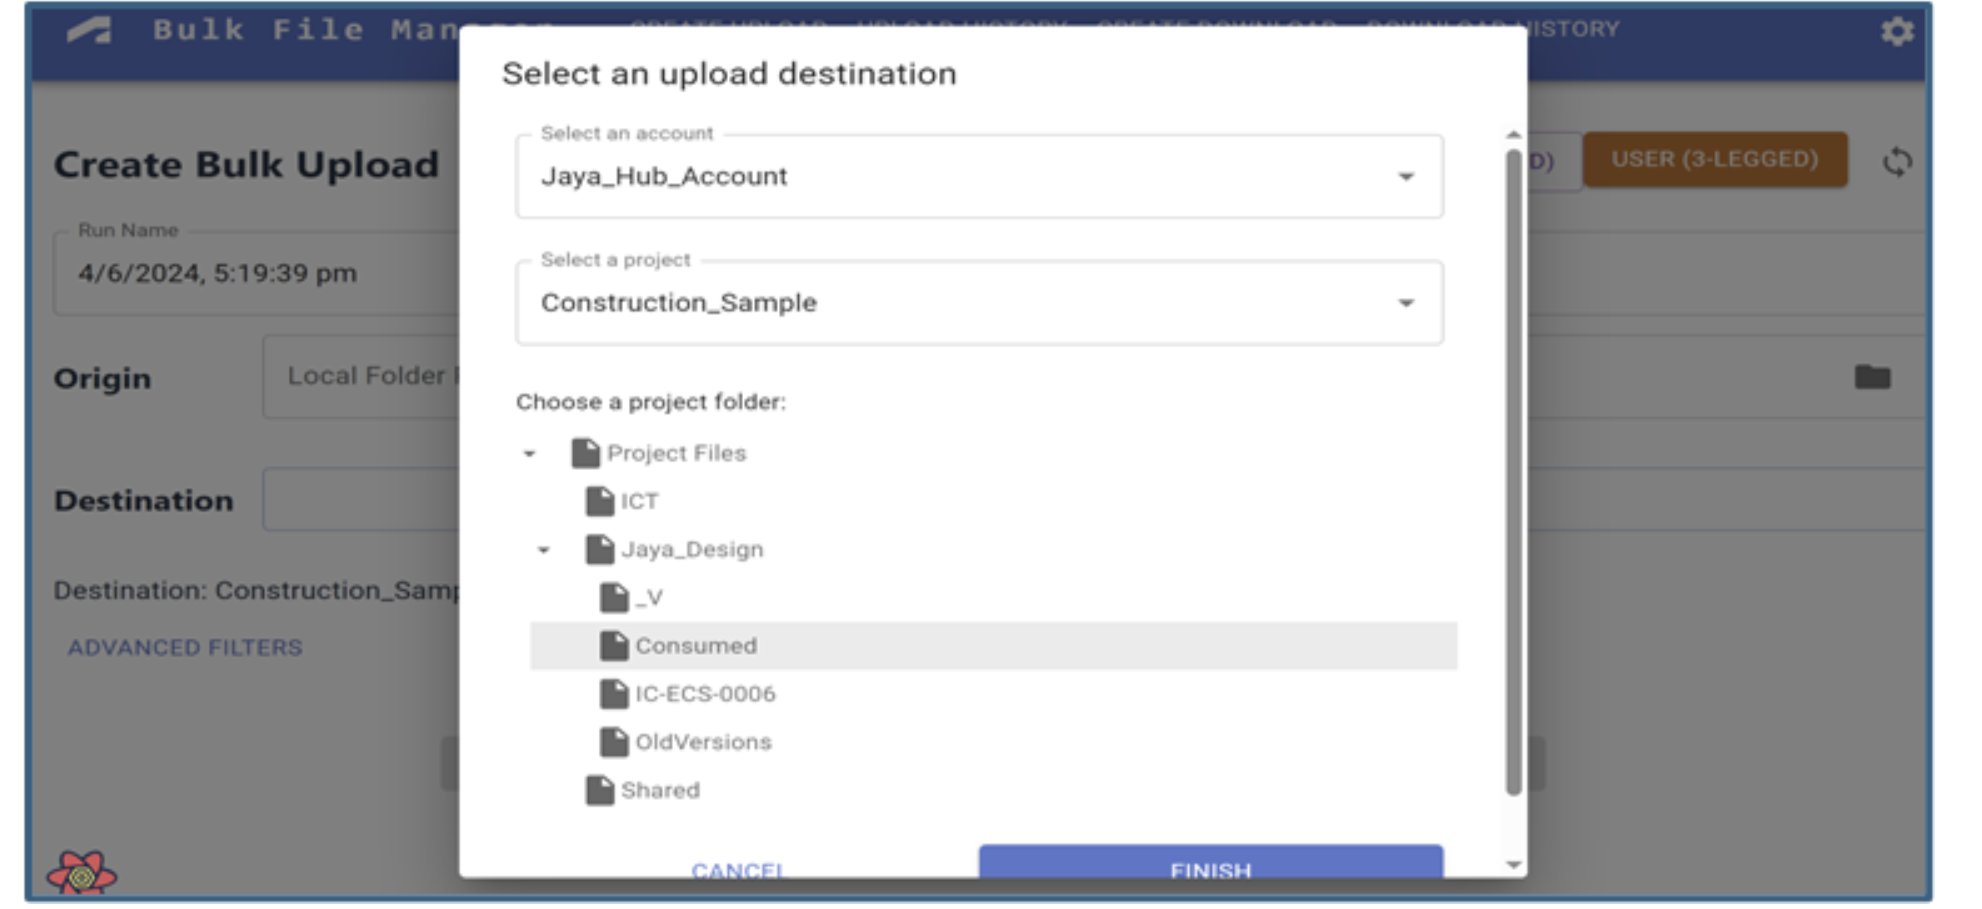Click the dialog vertical scrollbar
This screenshot has width=1982, height=909.
tap(1513, 470)
